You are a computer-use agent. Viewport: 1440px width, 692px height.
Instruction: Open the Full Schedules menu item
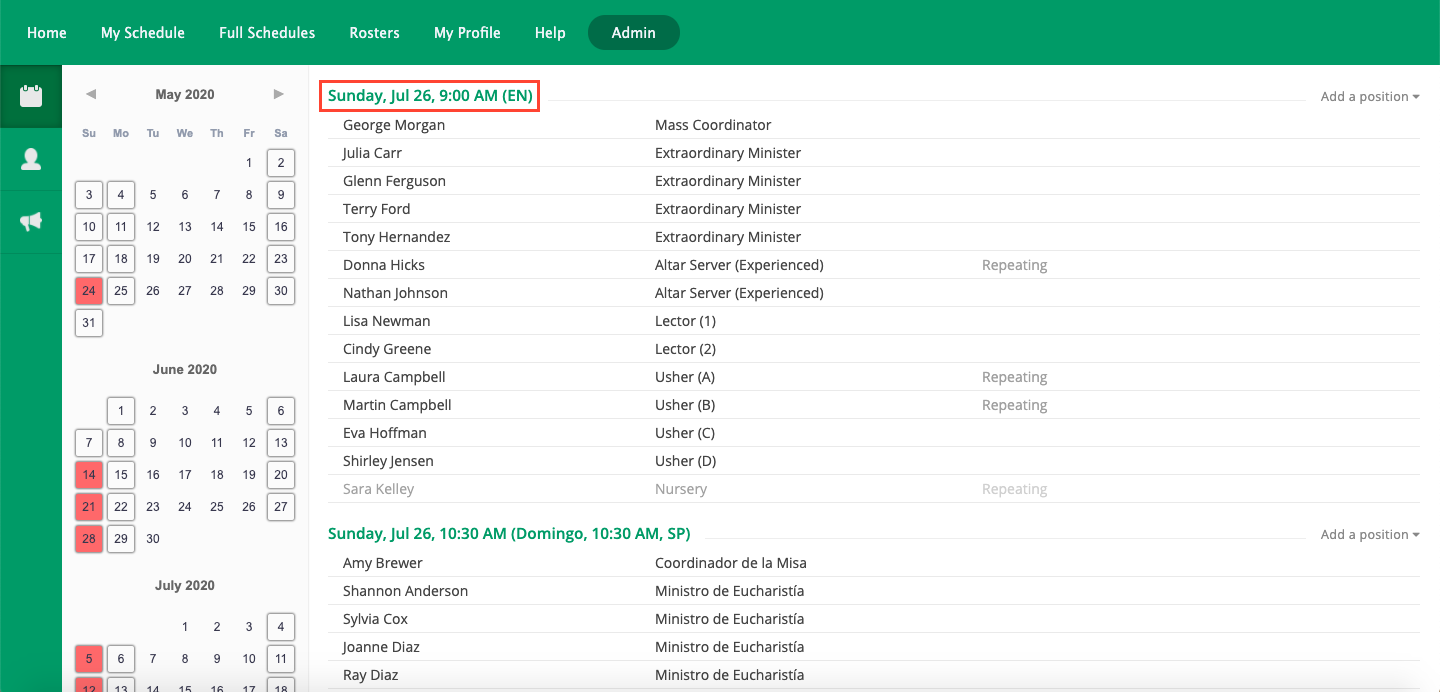click(x=267, y=33)
